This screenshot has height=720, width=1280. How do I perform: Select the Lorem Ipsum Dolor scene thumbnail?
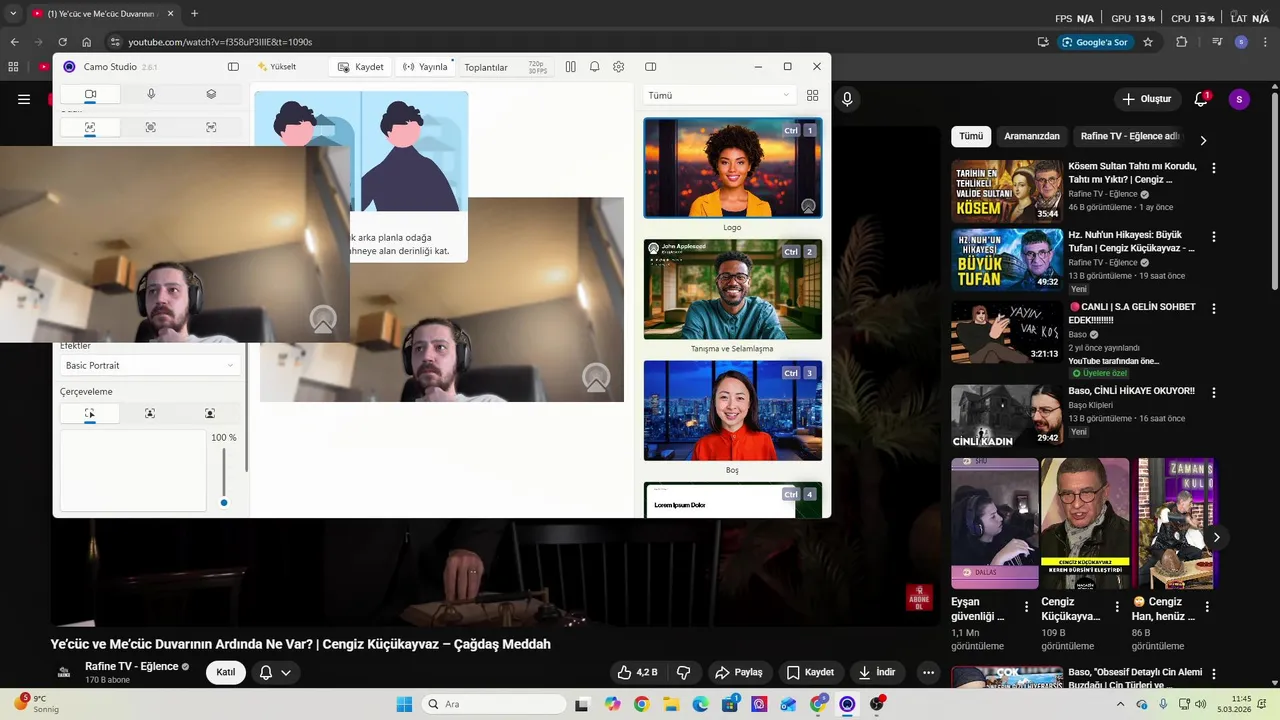(733, 500)
